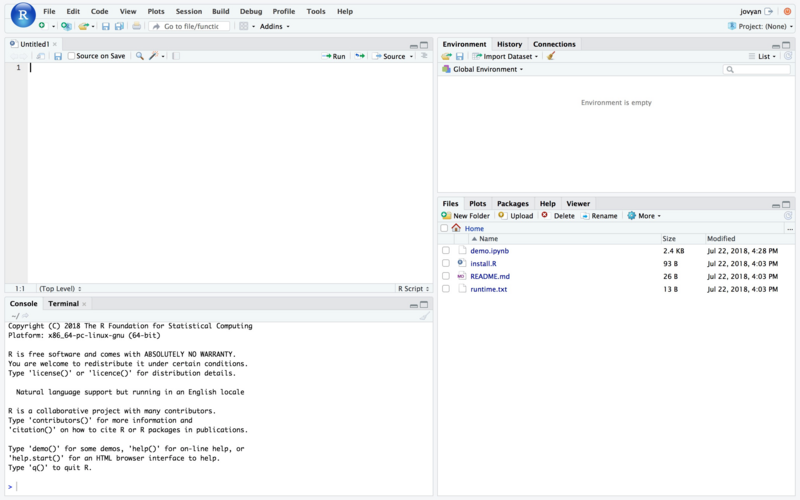Image resolution: width=800 pixels, height=500 pixels.
Task: Open the install.R file link
Action: pyautogui.click(x=483, y=264)
